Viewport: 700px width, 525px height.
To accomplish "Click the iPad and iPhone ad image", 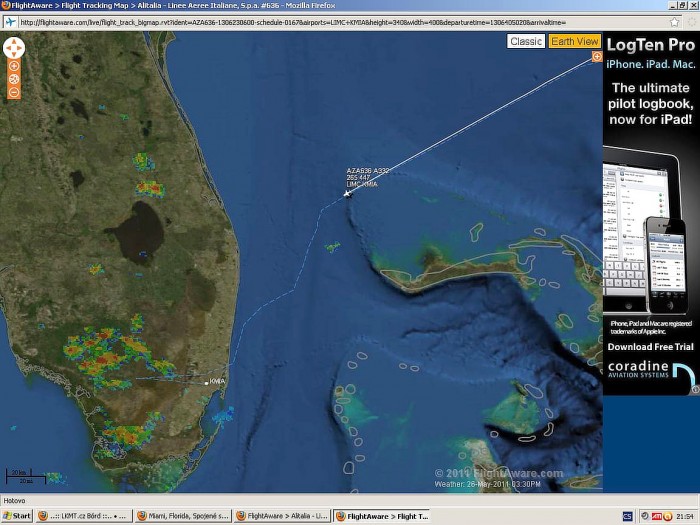I will [x=647, y=230].
